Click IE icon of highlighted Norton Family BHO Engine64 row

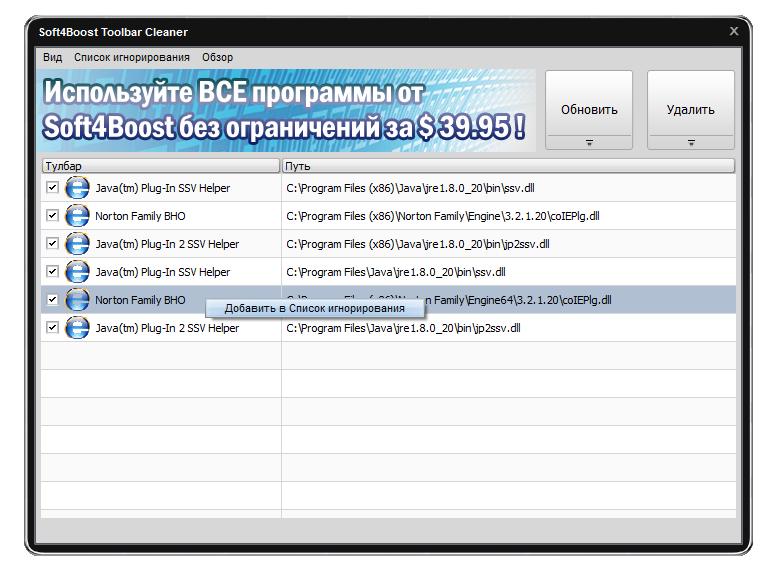click(77, 300)
